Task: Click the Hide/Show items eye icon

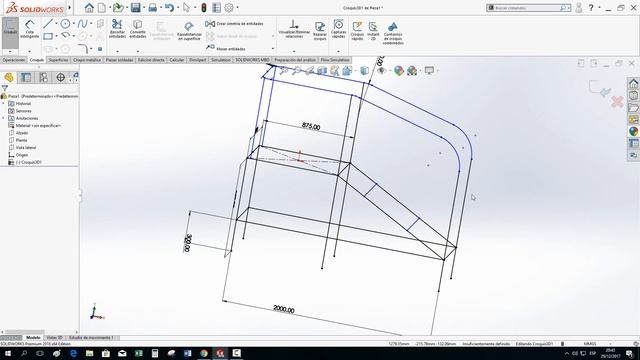Action: pyautogui.click(x=381, y=71)
